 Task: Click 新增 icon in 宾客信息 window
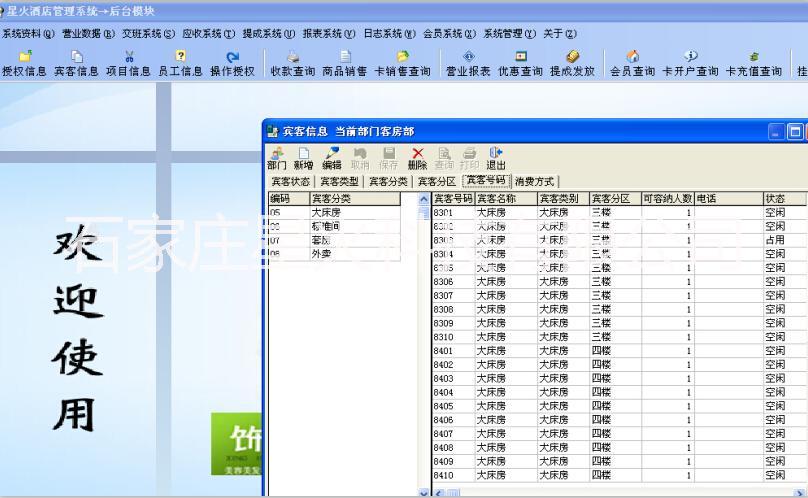[304, 159]
